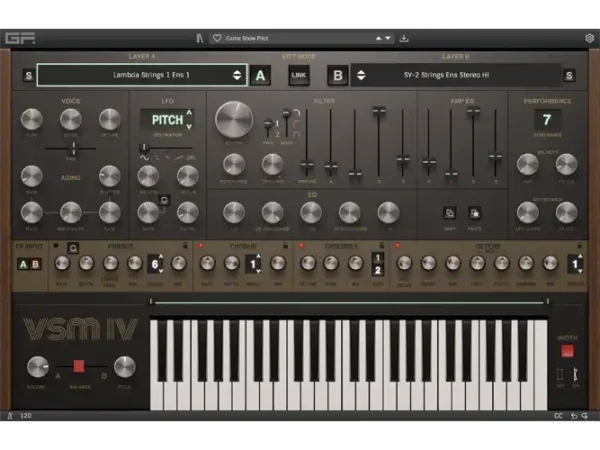Select the sine LFO waveform icon
The image size is (600, 450).
pyautogui.click(x=144, y=158)
